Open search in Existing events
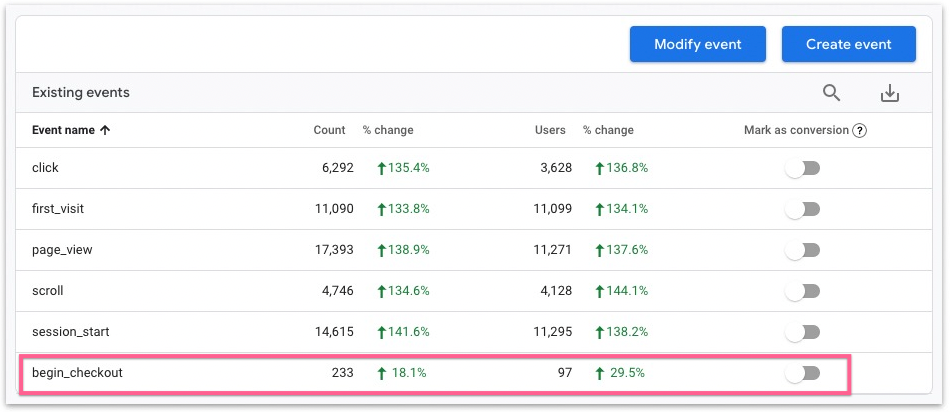This screenshot has width=950, height=412. (832, 93)
